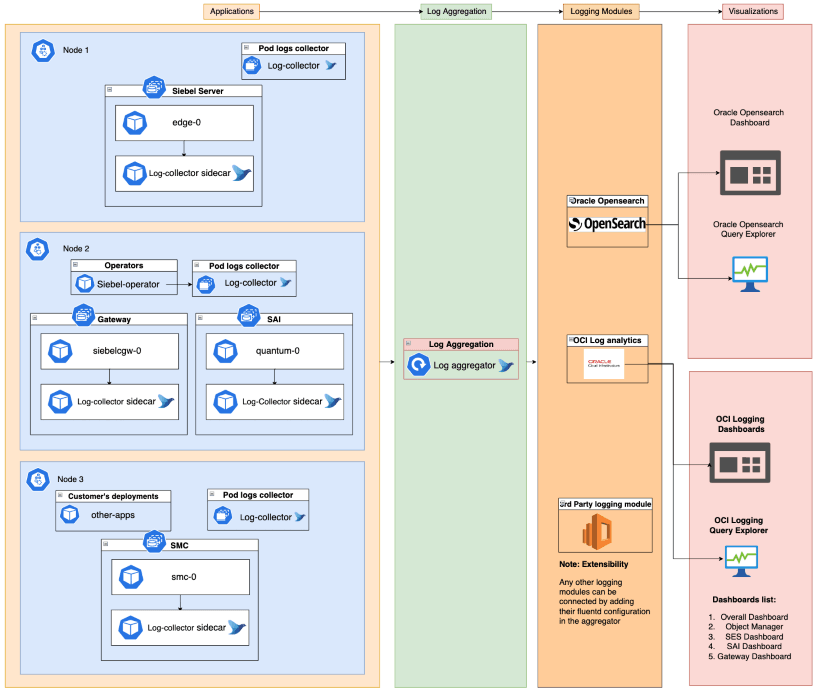Collapse the Siebel Server container

coord(110,89)
